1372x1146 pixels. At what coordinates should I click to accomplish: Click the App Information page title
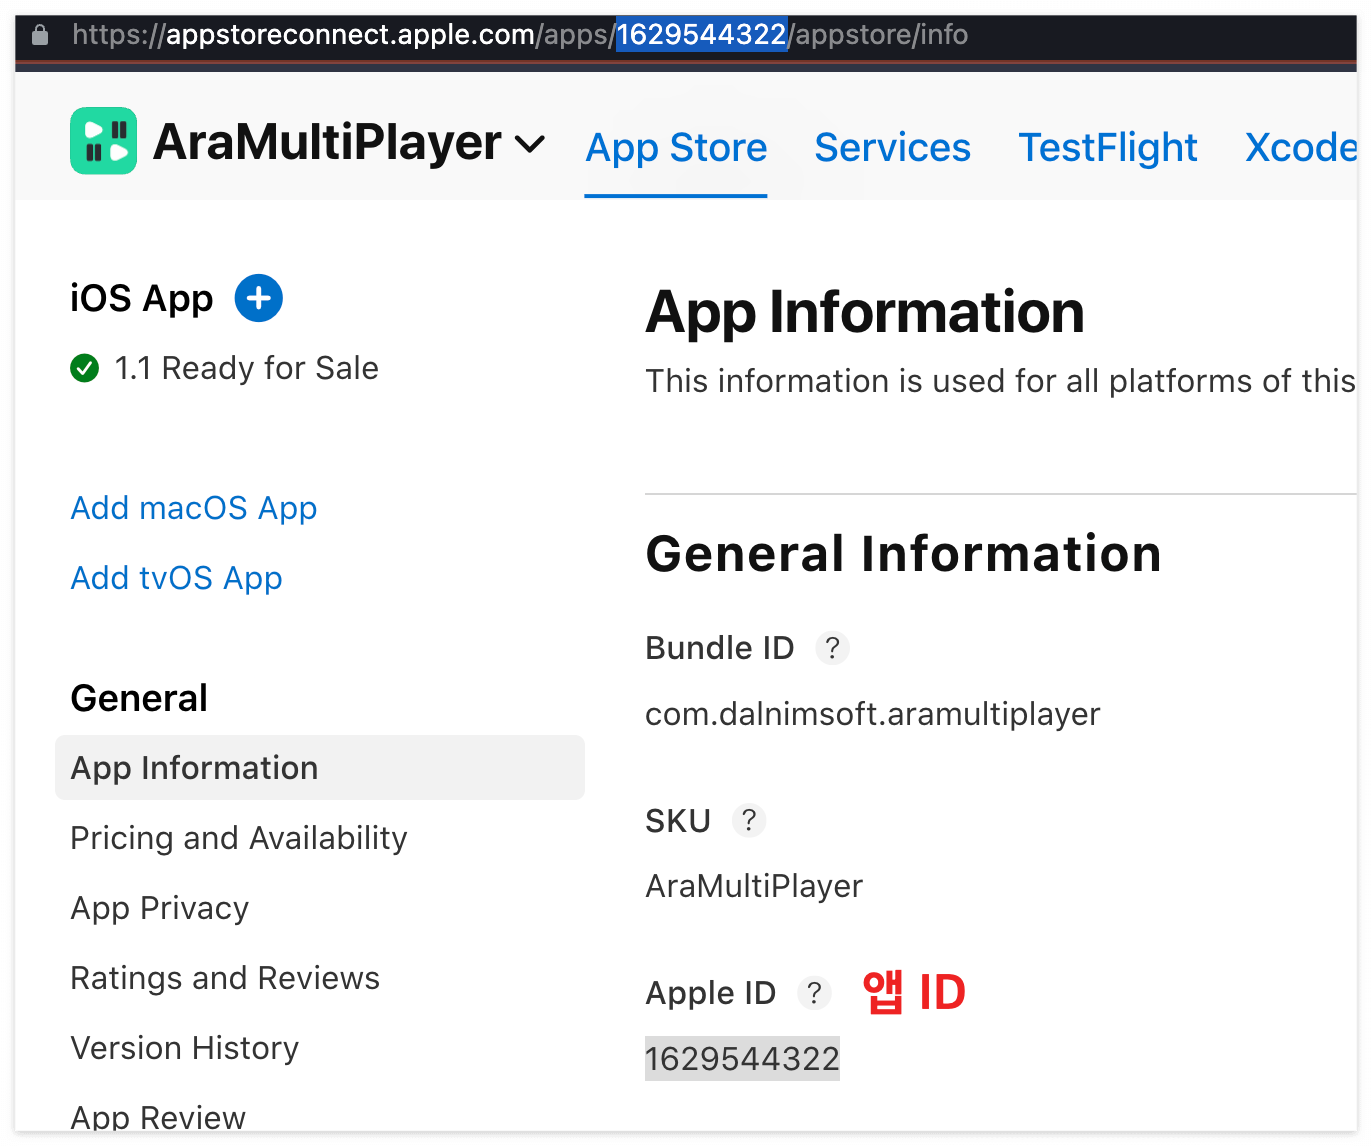coord(865,312)
